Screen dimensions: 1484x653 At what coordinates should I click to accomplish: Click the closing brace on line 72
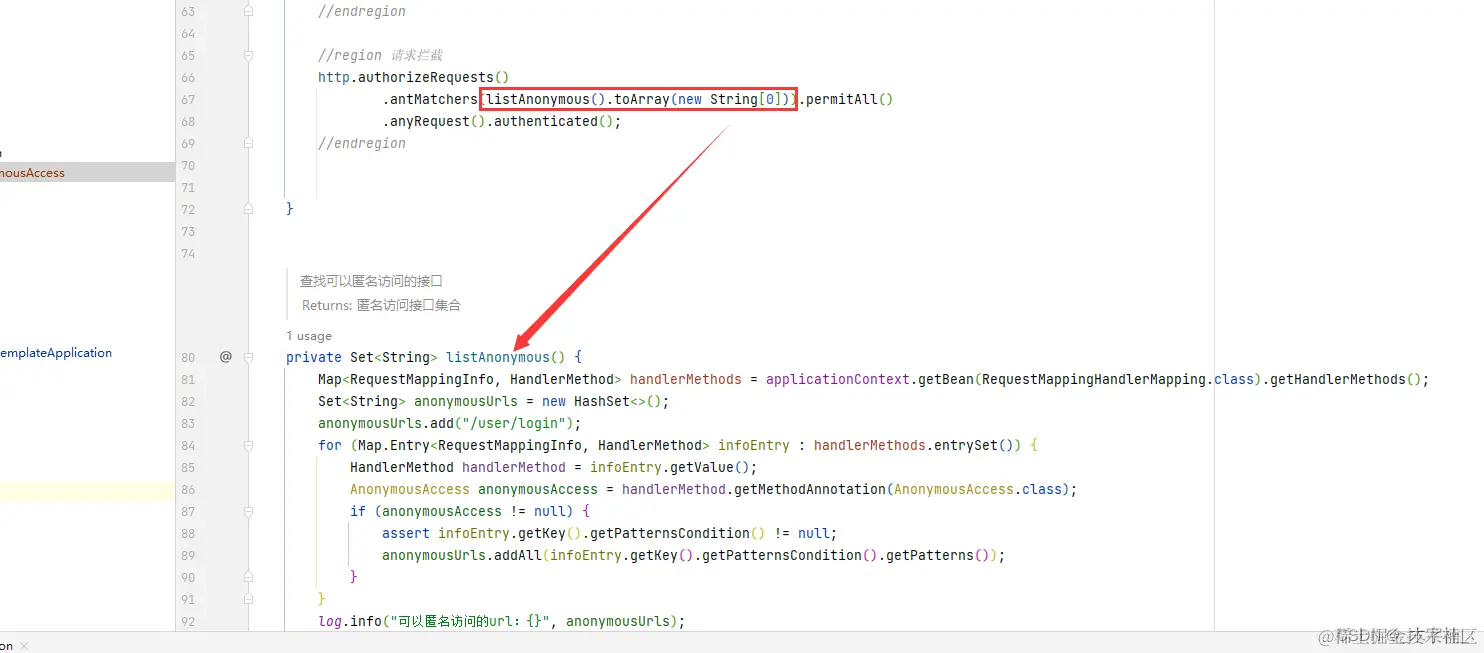click(x=290, y=209)
